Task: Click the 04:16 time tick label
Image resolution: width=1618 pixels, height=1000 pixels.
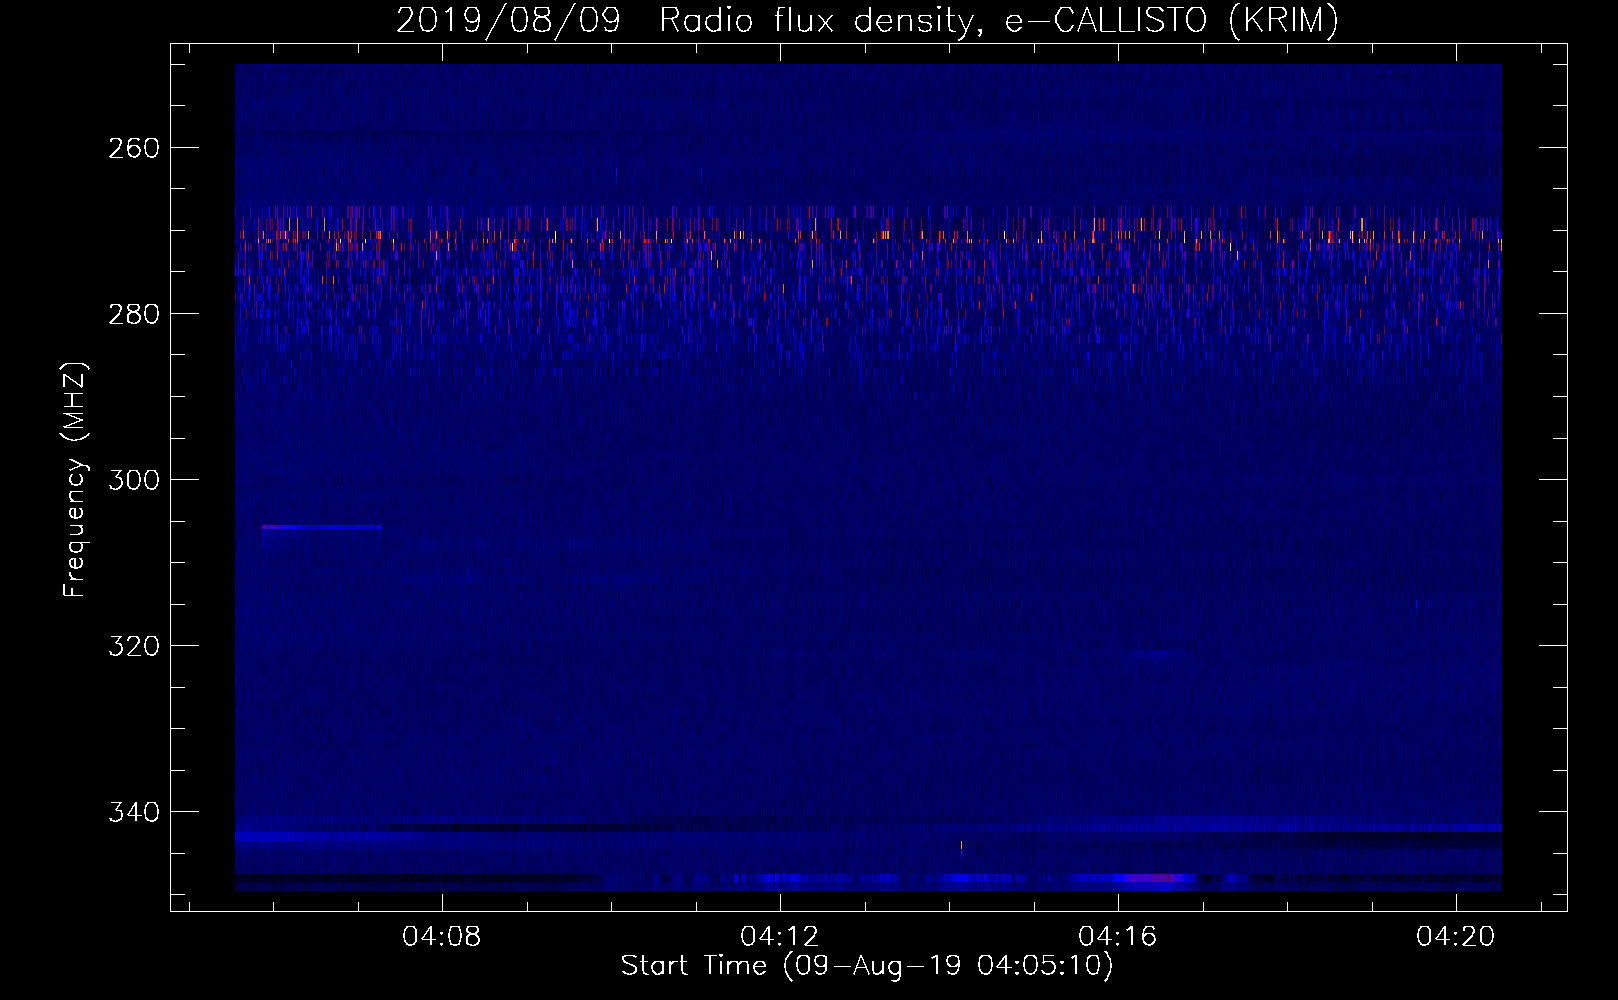Action: tap(1117, 936)
